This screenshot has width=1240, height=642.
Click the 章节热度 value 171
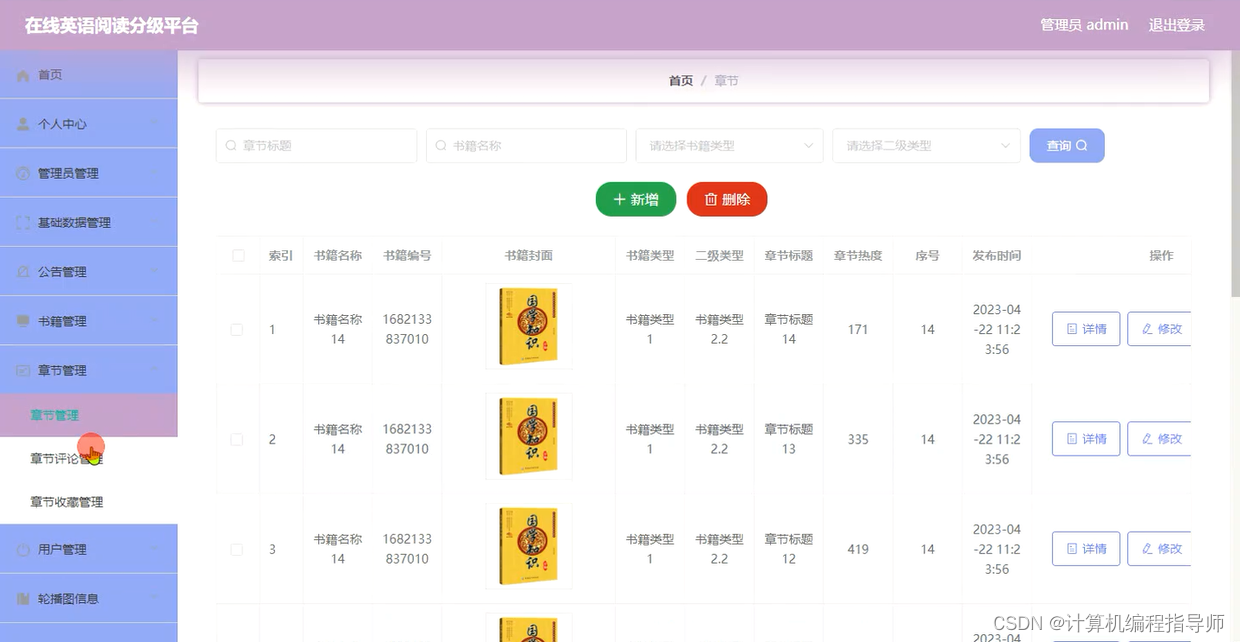[x=858, y=329]
